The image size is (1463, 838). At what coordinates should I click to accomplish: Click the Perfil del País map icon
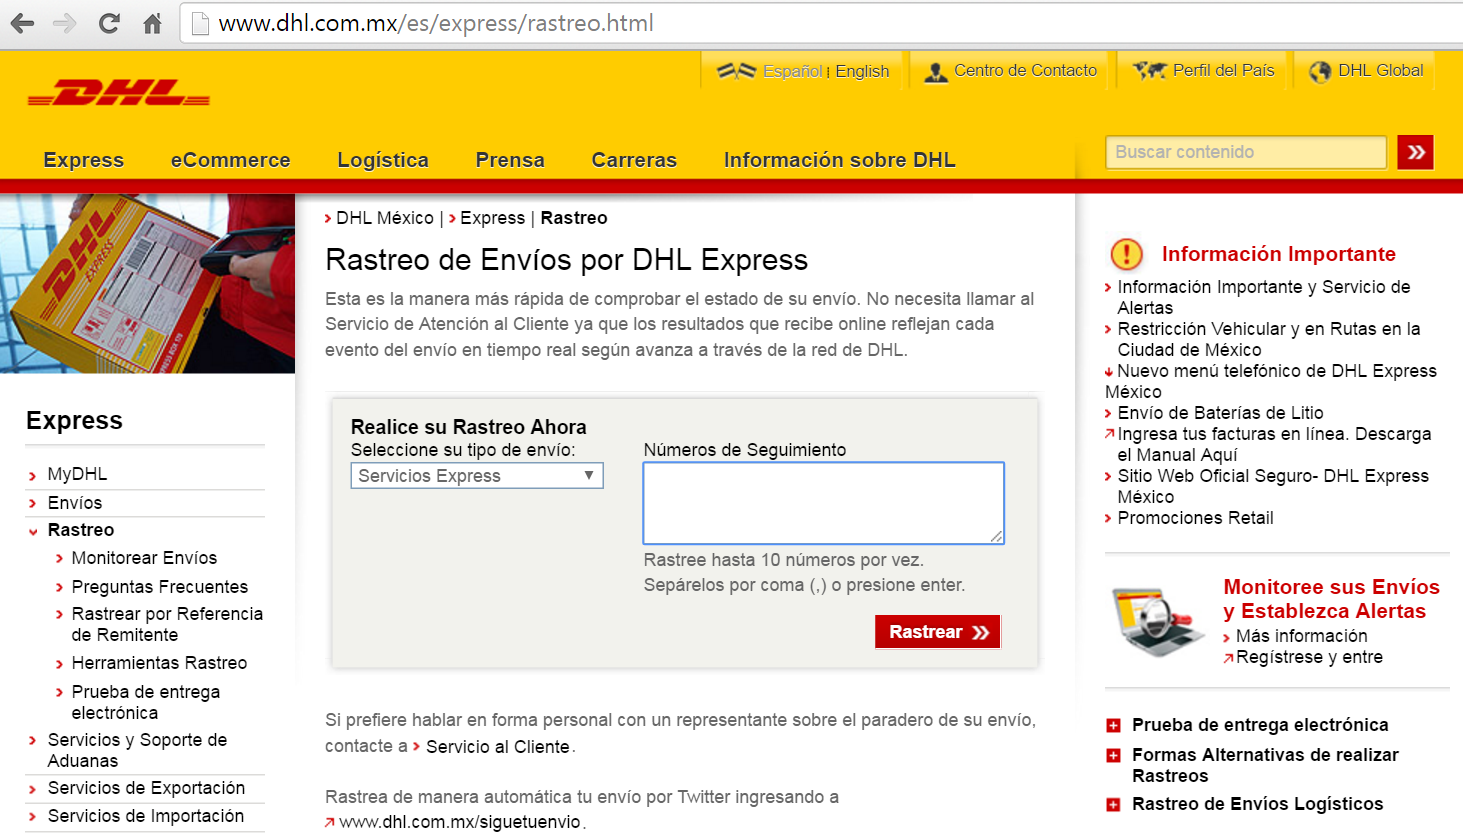[1149, 71]
